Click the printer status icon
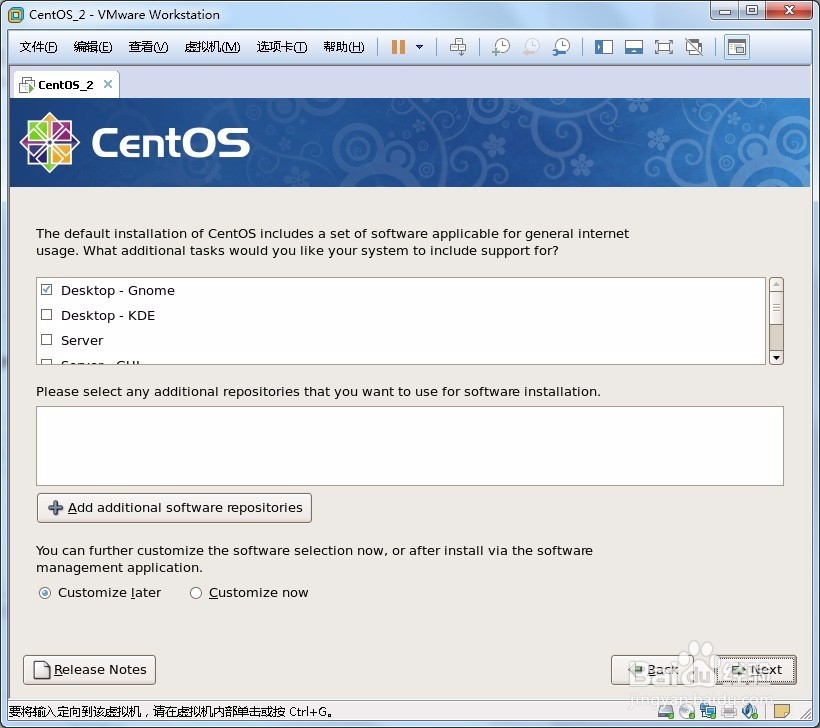820x728 pixels. pos(729,711)
